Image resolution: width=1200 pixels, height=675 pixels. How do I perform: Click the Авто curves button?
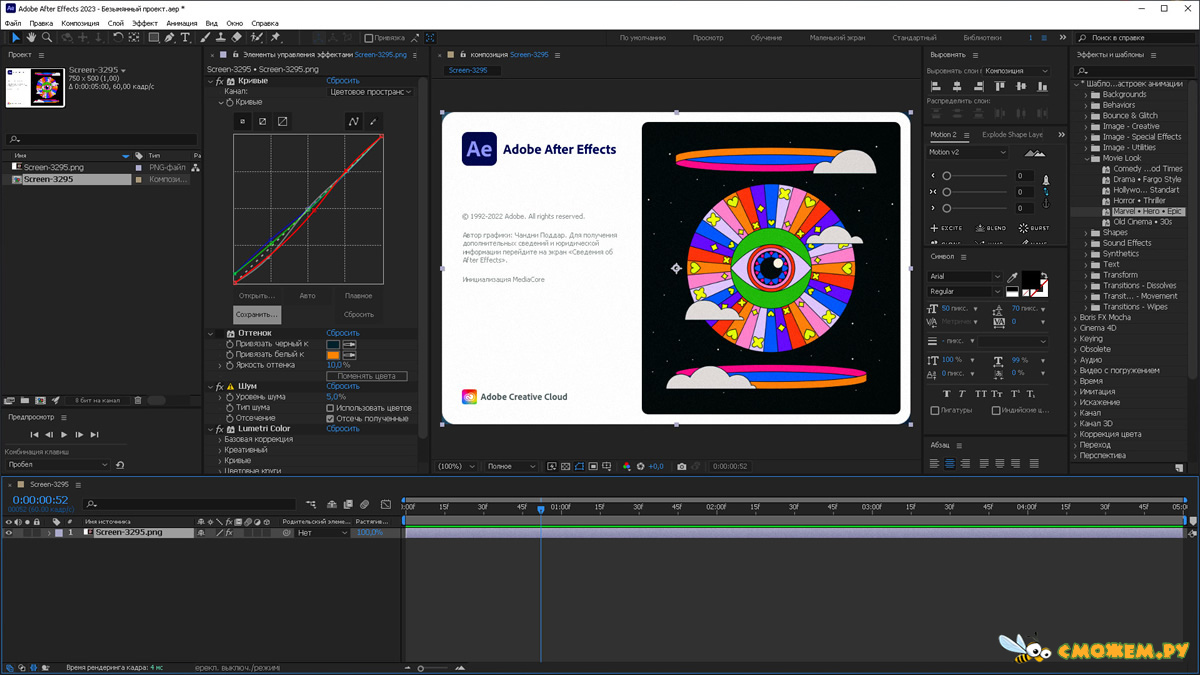coord(307,296)
